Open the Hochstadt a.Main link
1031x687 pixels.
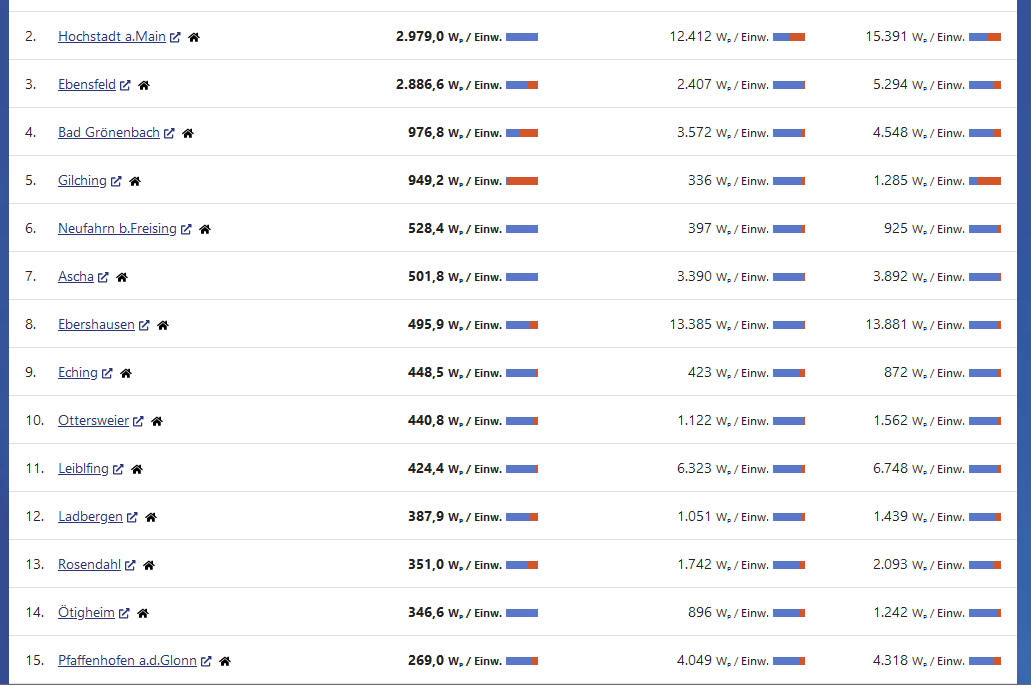(112, 37)
